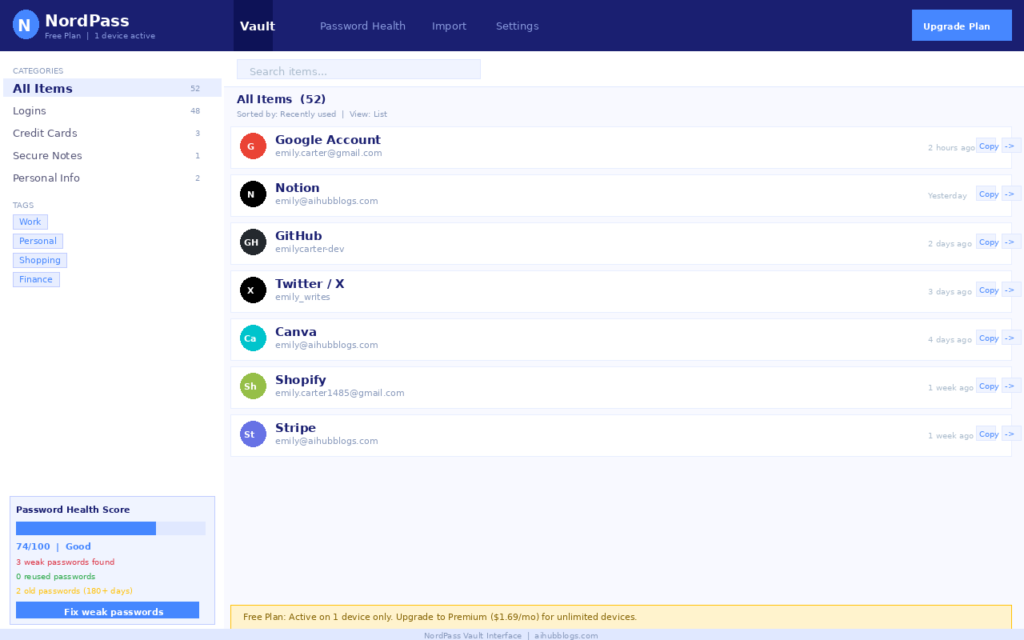Click the Password Health Score progress bar

pyautogui.click(x=110, y=528)
